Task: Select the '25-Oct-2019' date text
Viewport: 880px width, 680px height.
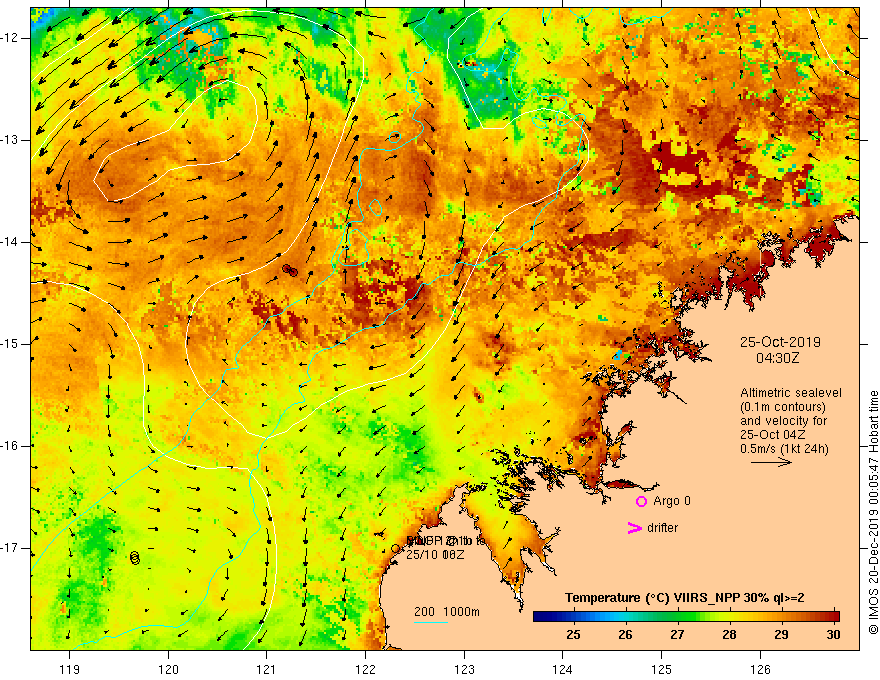Action: [780, 342]
